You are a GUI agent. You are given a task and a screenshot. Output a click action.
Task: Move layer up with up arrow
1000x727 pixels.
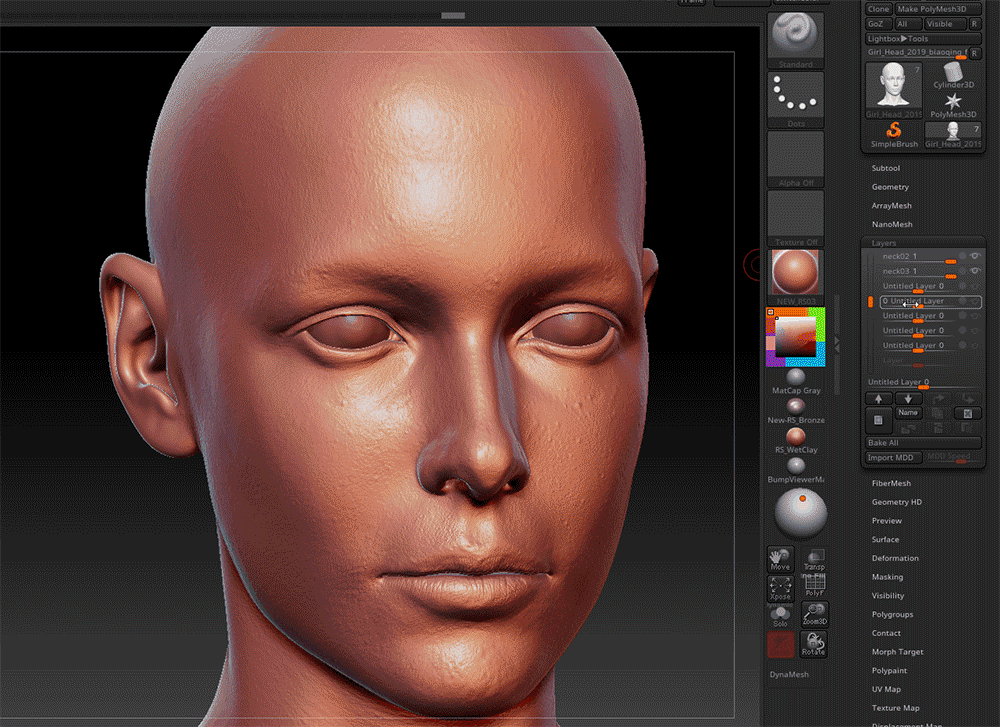(878, 399)
